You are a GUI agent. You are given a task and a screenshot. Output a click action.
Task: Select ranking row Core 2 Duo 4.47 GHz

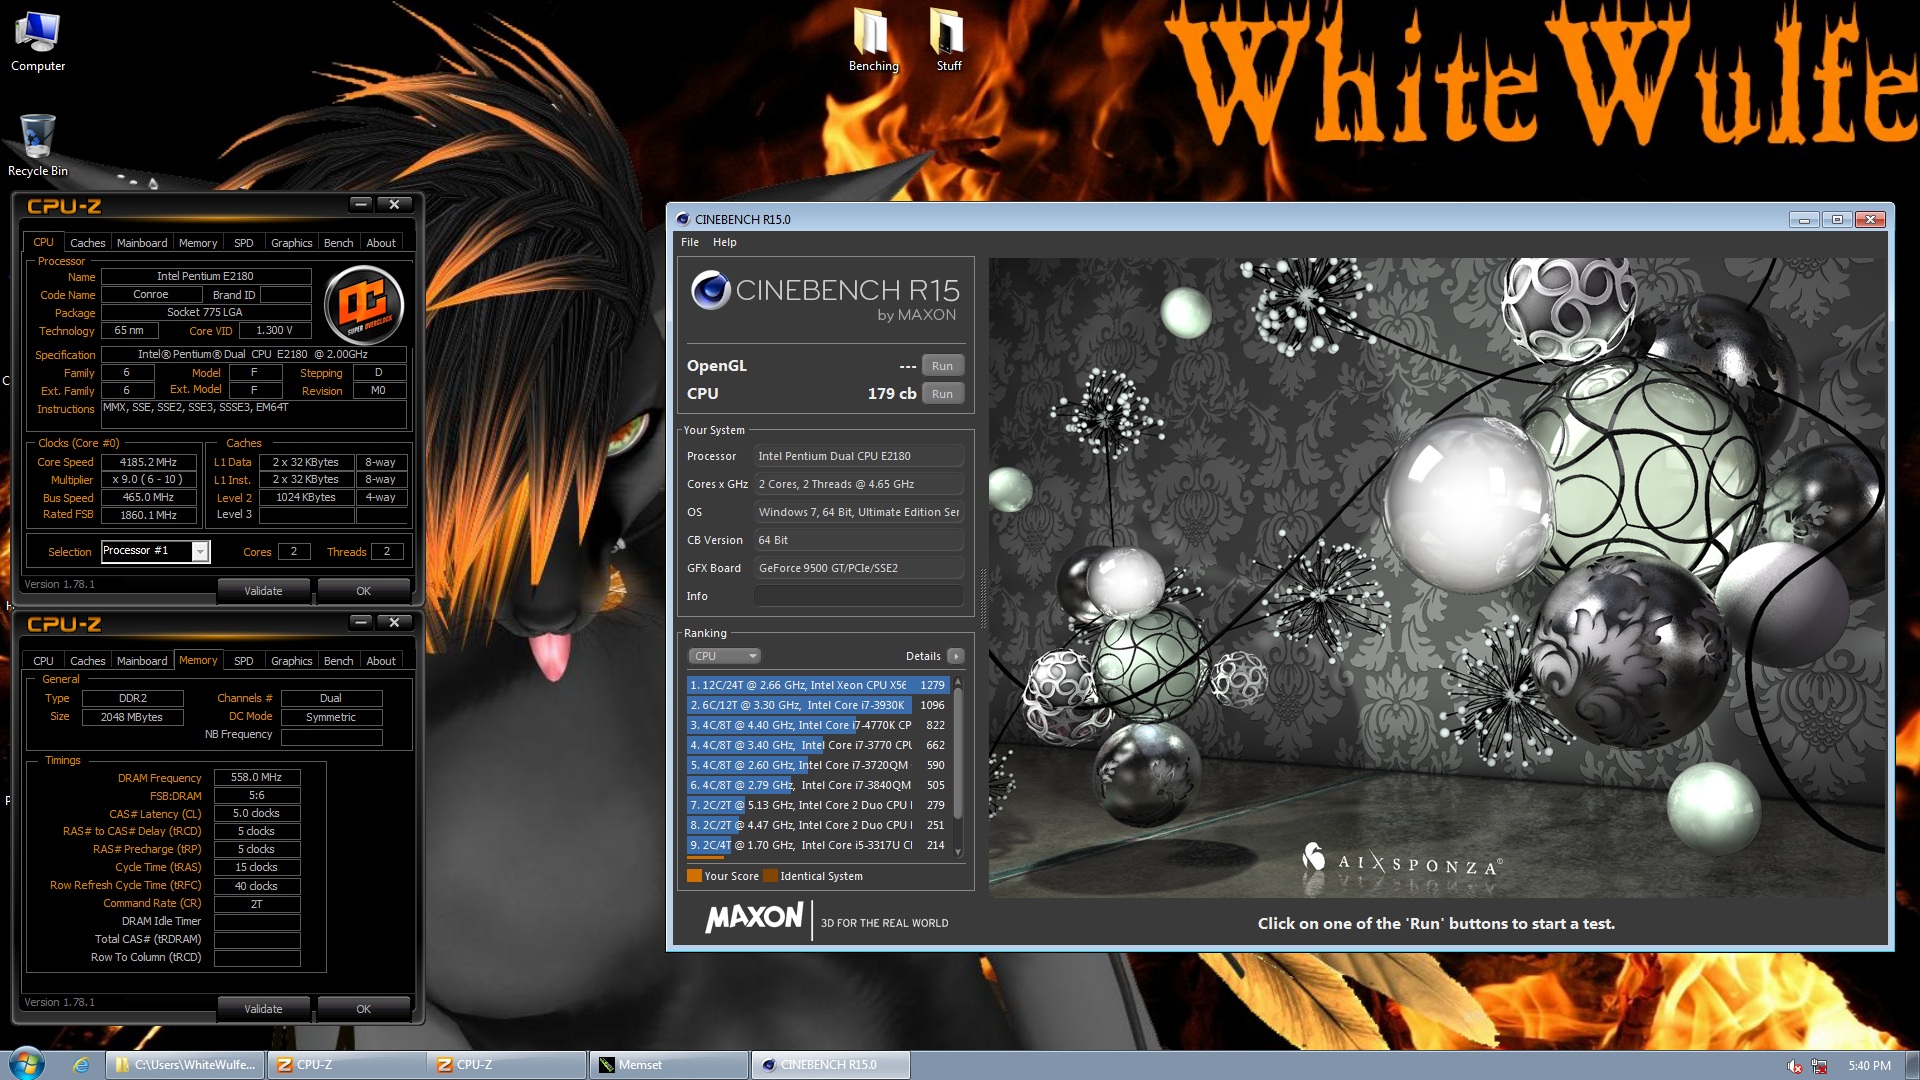tap(818, 825)
